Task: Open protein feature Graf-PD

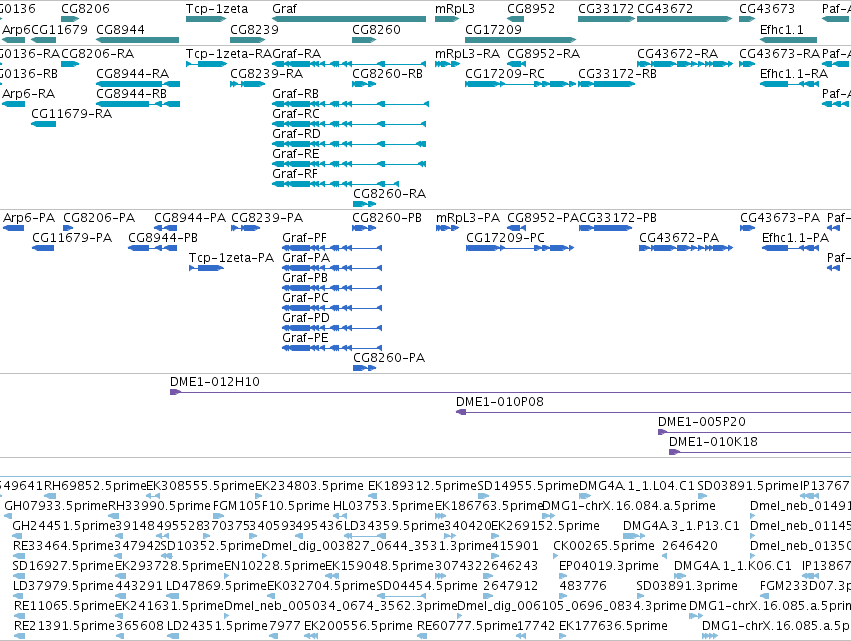Action: (332, 328)
